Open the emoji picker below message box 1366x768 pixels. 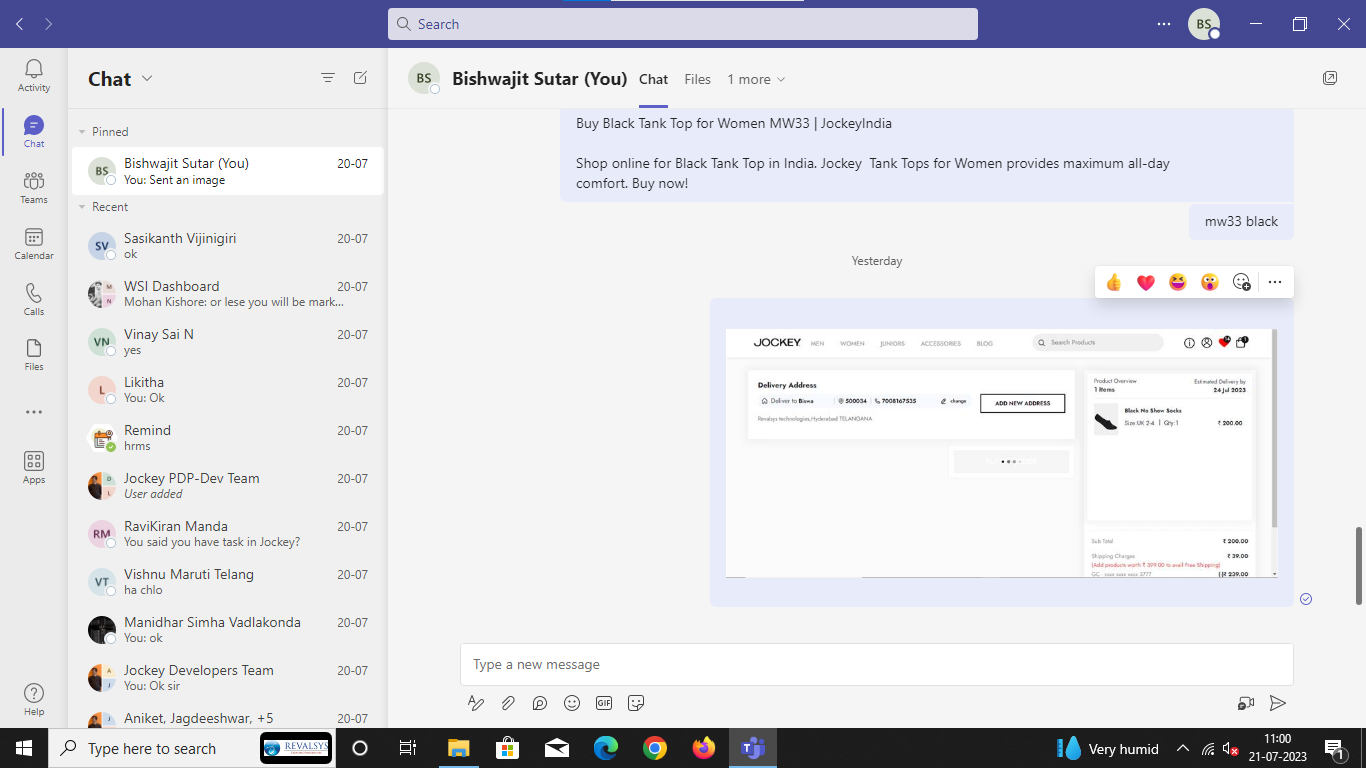572,703
